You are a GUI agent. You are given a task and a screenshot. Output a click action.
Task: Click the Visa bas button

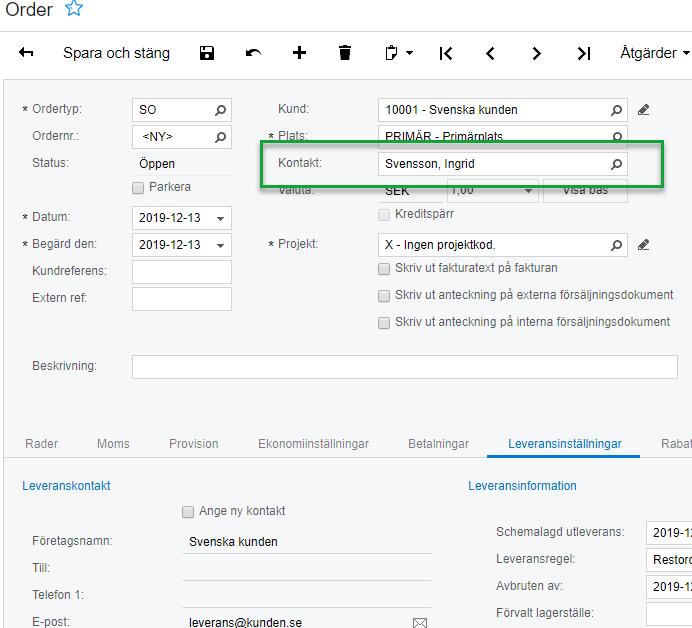click(585, 191)
